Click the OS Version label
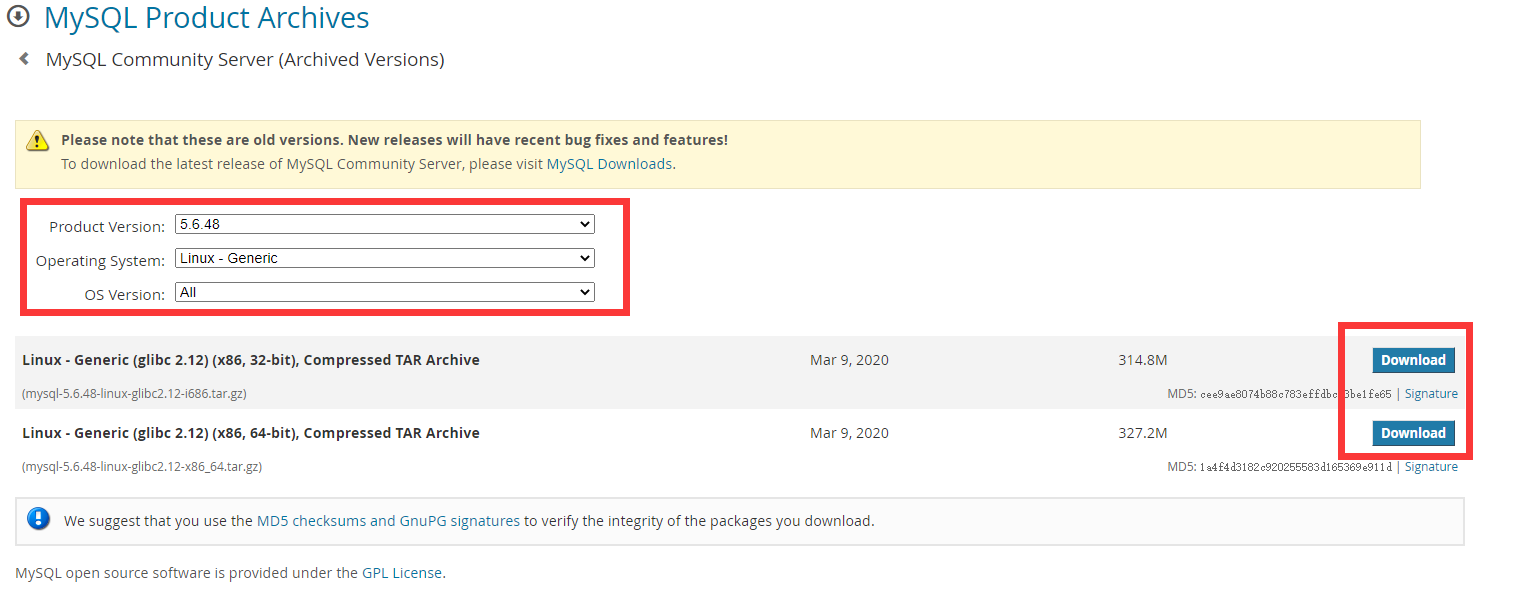Viewport: 1516px width, 599px height. point(125,295)
